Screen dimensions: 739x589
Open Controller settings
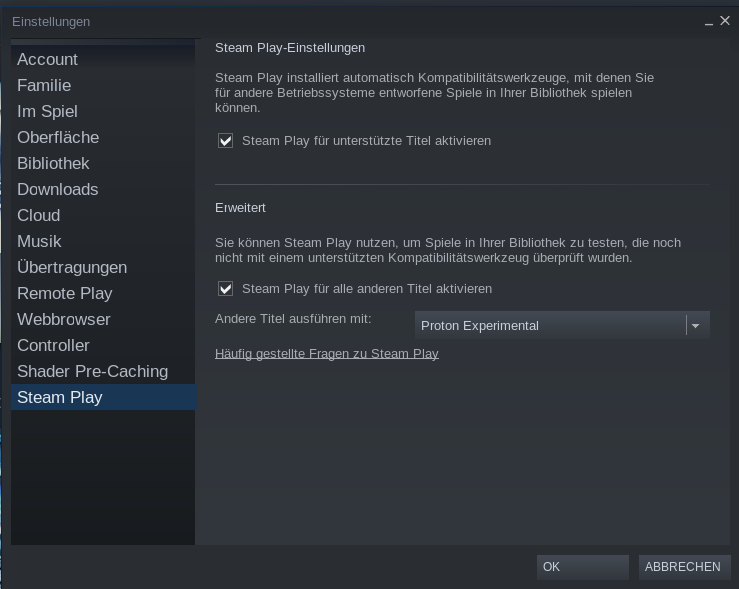pos(103,345)
